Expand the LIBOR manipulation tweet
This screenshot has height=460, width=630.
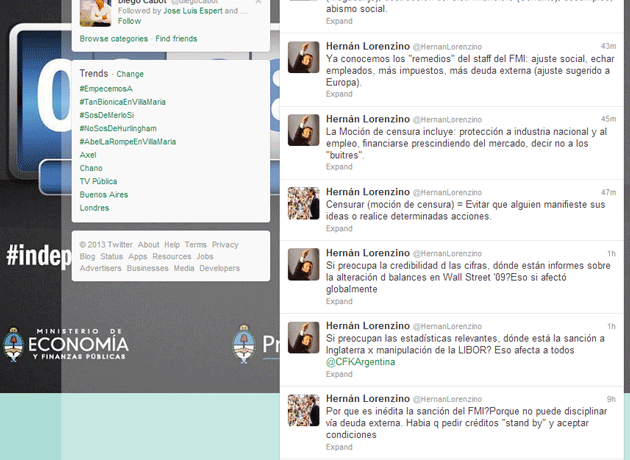point(339,374)
